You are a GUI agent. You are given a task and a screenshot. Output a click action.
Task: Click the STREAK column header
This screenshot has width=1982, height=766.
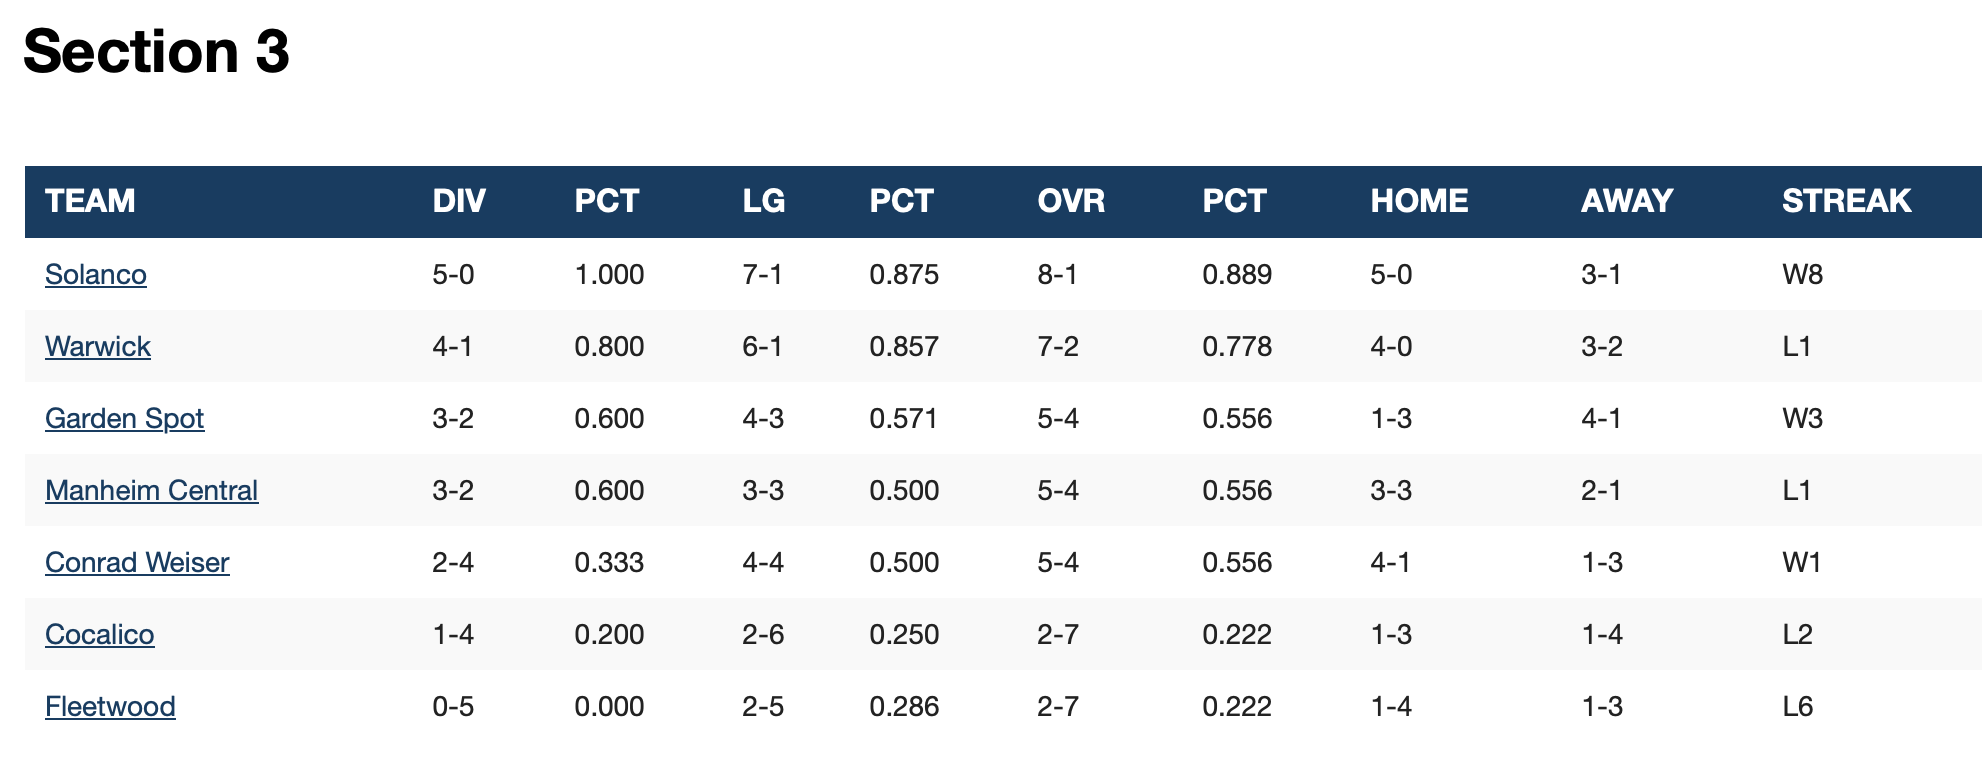point(1846,201)
